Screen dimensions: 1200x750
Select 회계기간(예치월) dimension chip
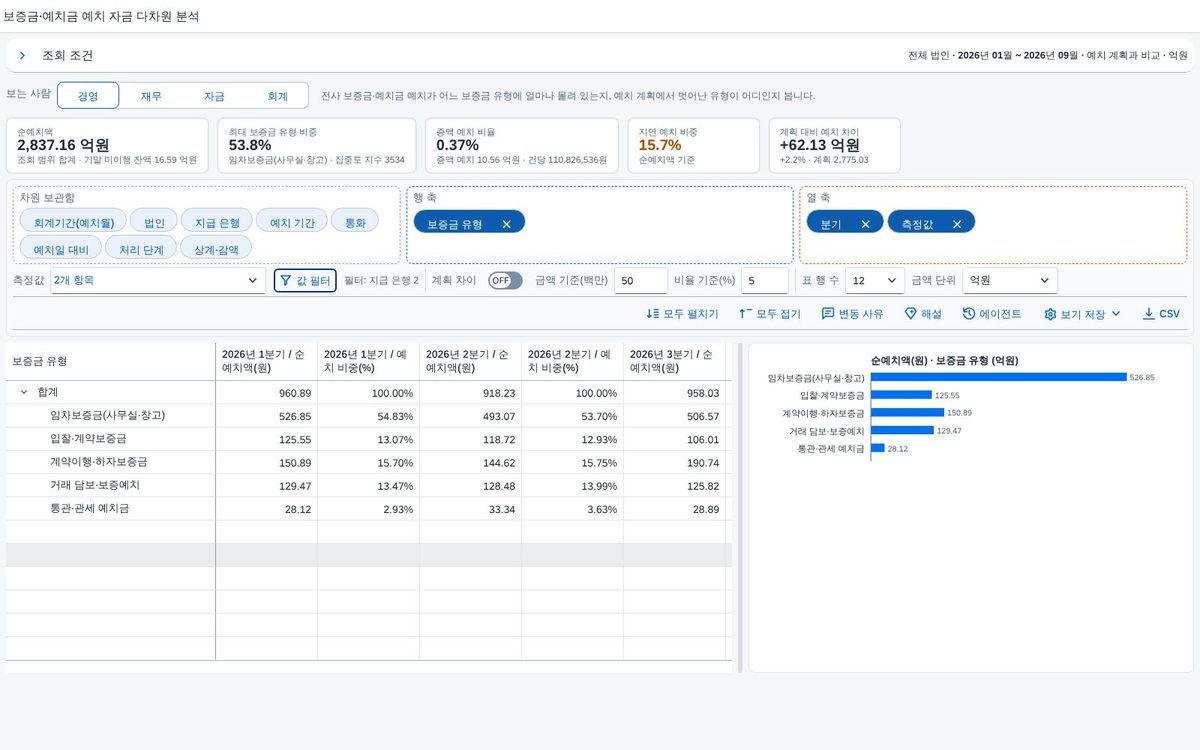point(74,223)
